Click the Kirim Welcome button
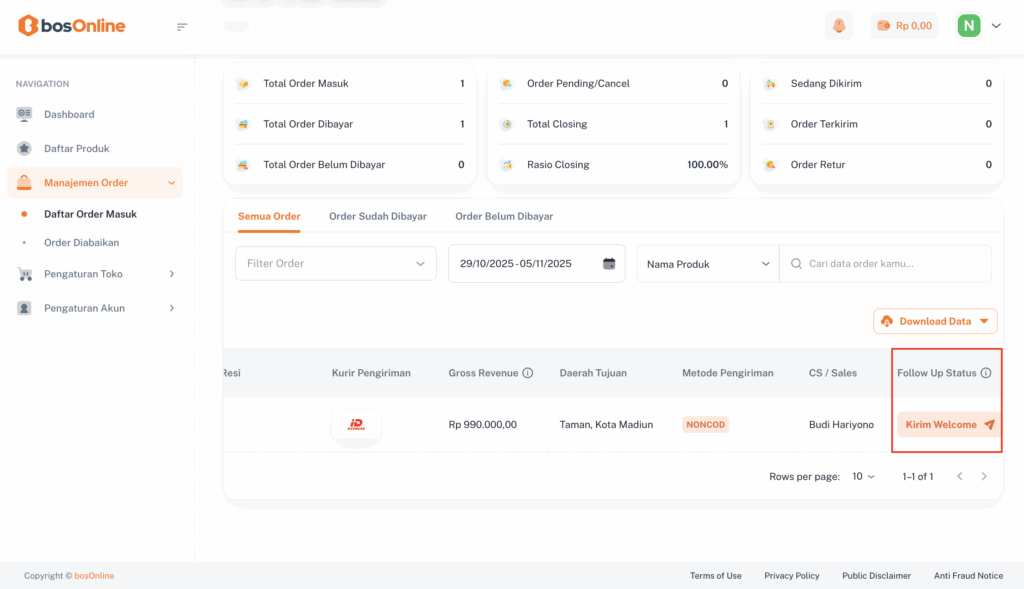The height and width of the screenshot is (589, 1024). [948, 425]
